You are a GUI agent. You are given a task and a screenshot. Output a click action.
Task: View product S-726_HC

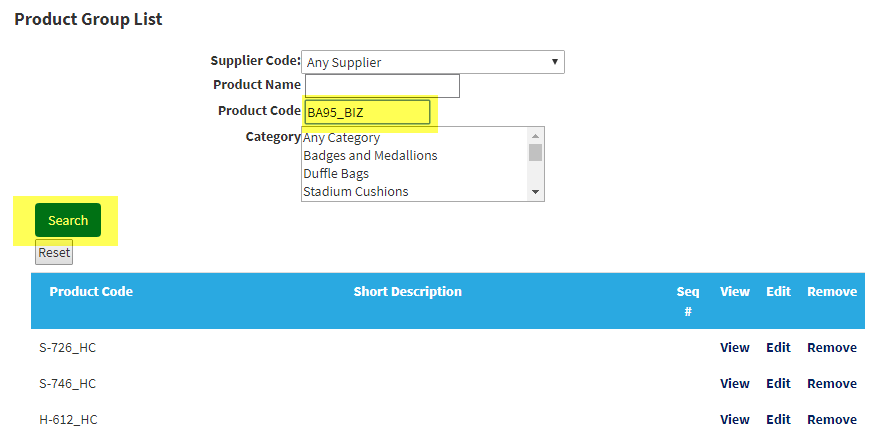(735, 347)
